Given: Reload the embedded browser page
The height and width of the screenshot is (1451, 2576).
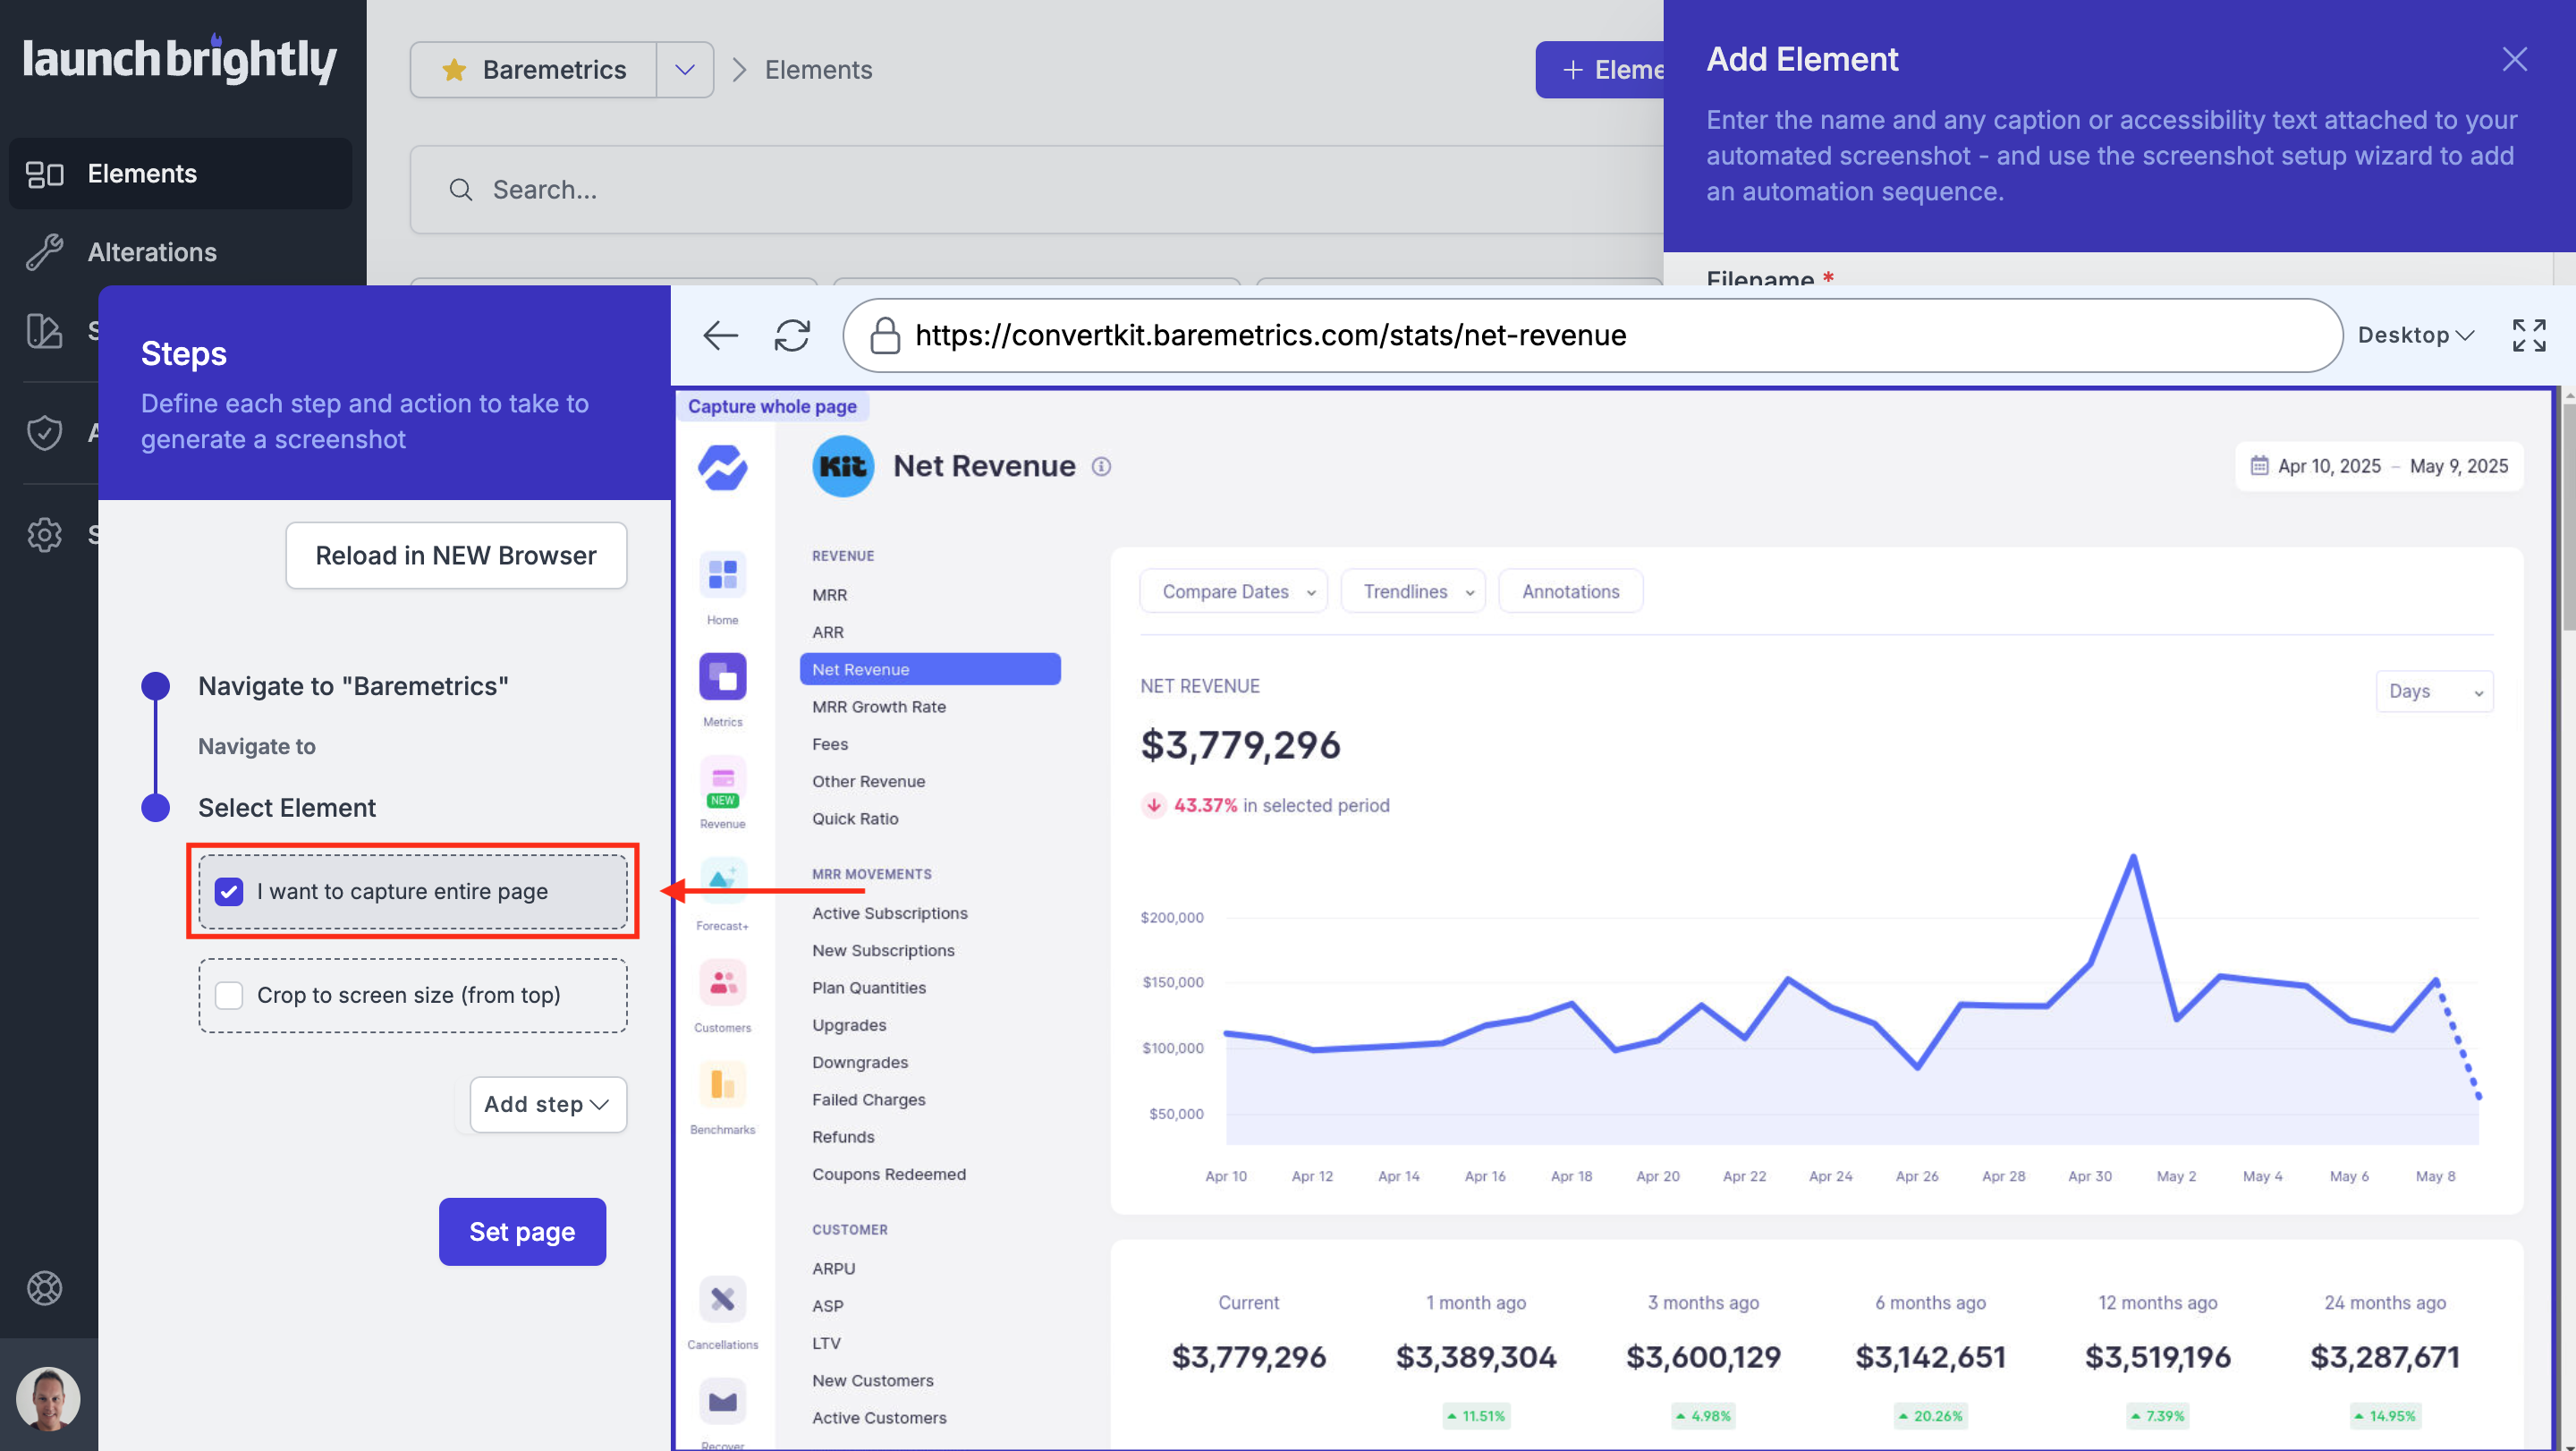Looking at the screenshot, I should tap(792, 335).
